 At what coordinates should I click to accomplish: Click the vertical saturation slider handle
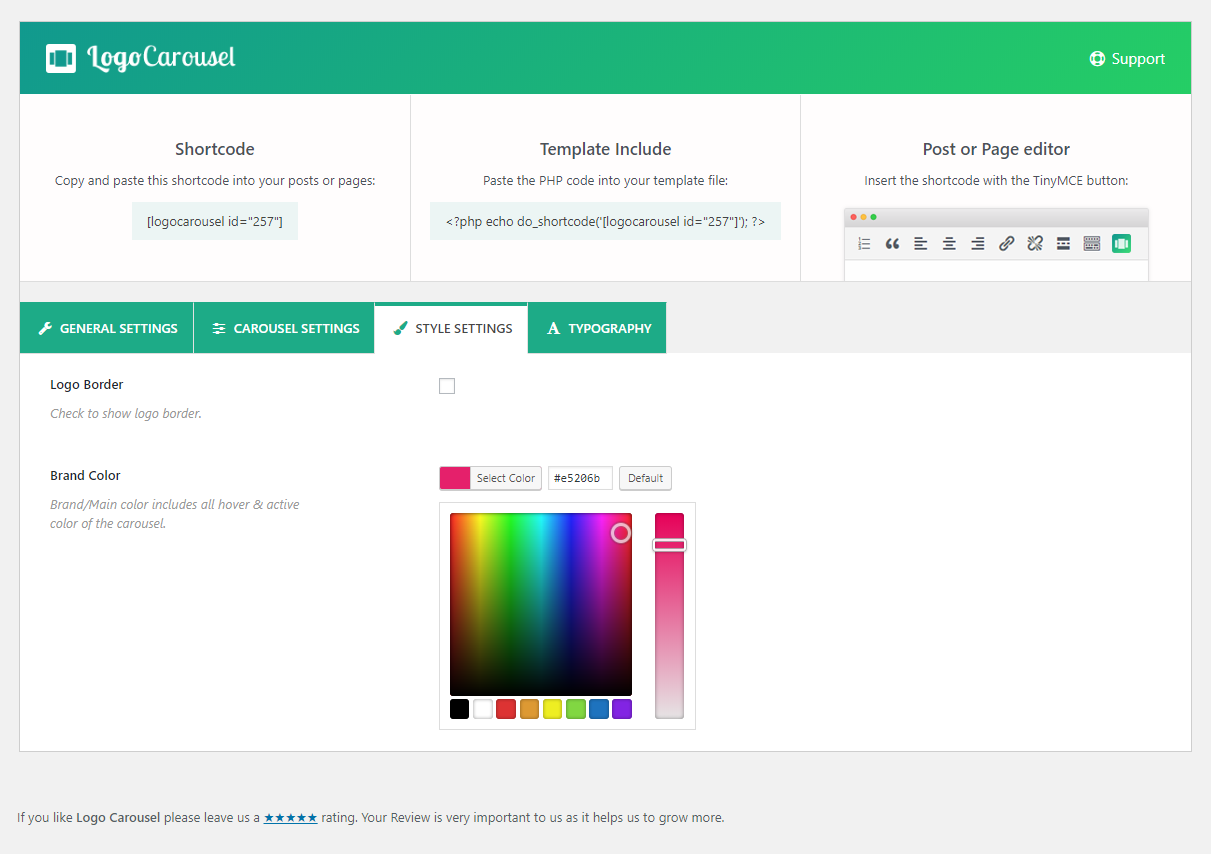click(669, 545)
